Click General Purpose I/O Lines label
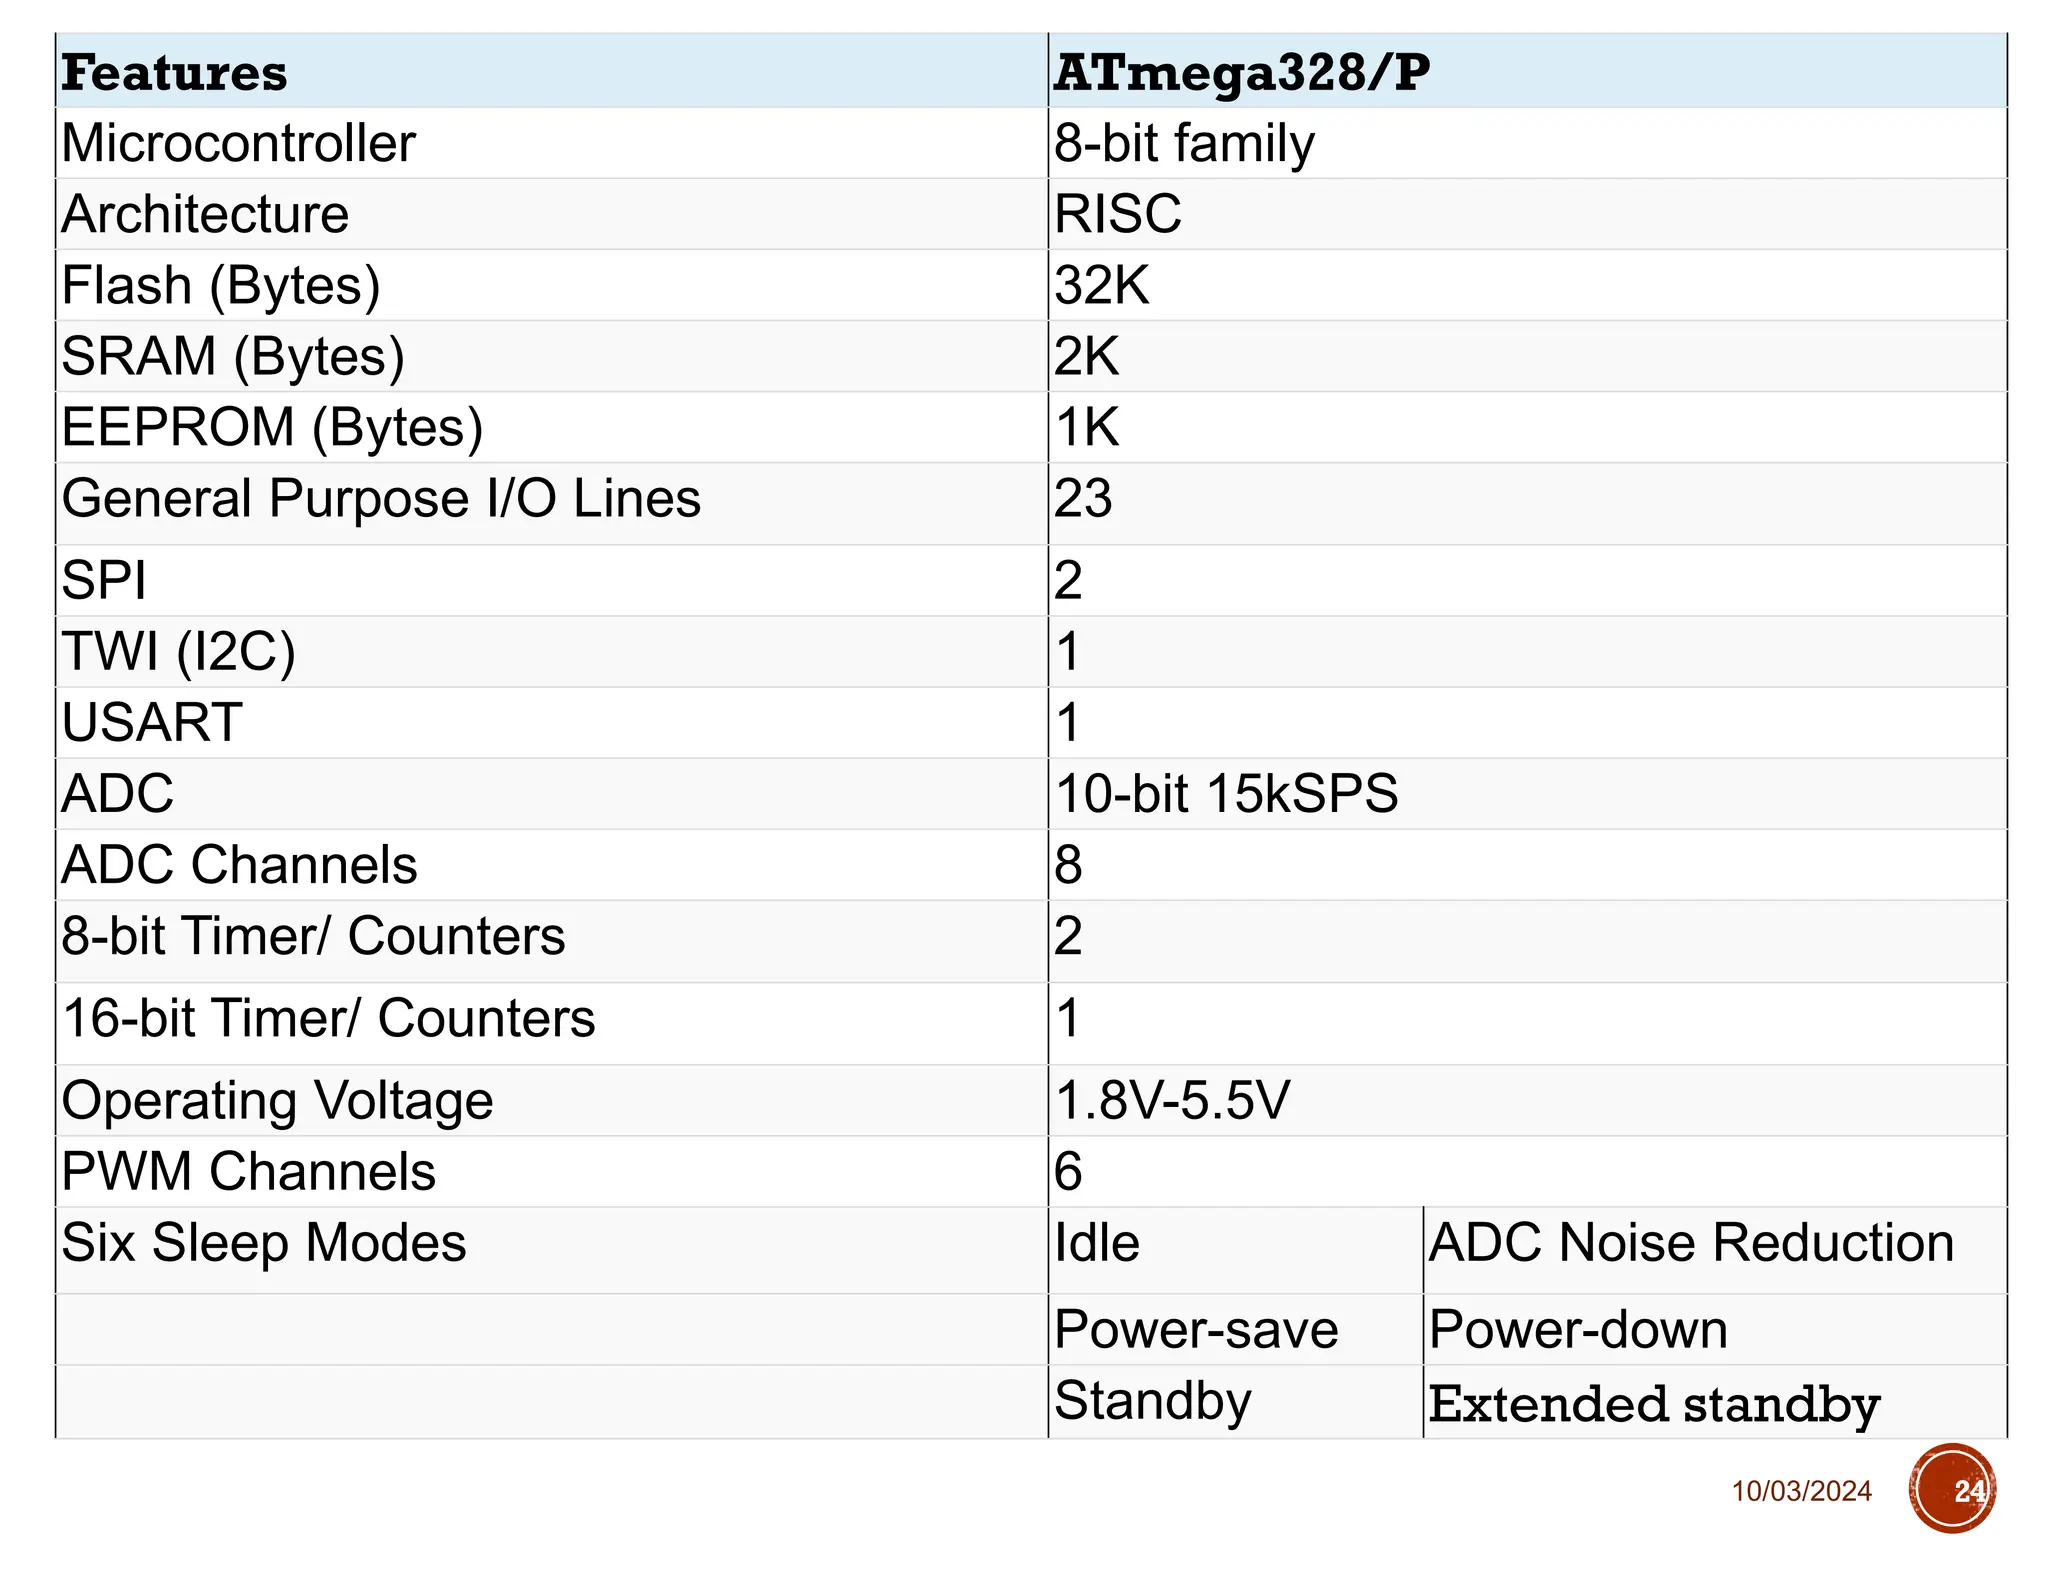The width and height of the screenshot is (2048, 1582). click(x=381, y=498)
